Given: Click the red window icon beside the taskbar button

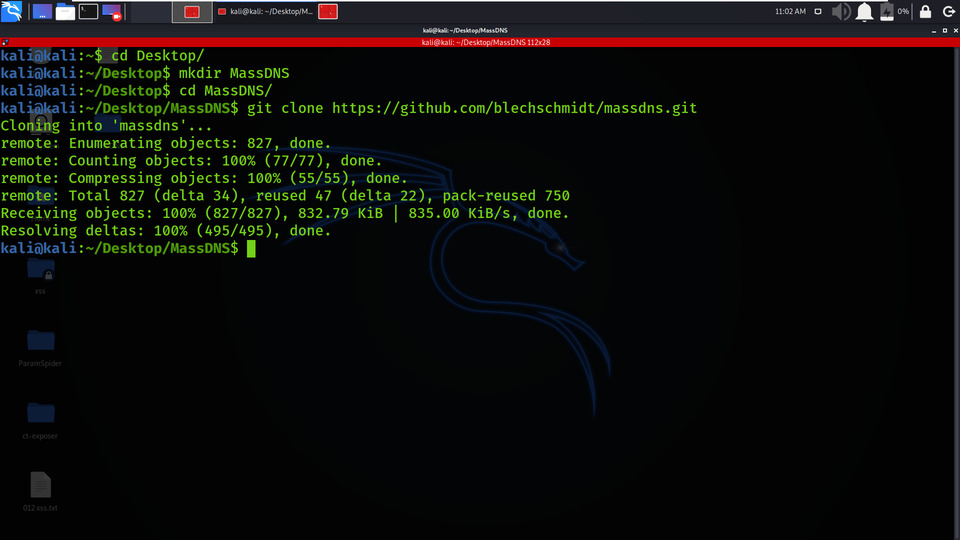Looking at the screenshot, I should pos(328,12).
